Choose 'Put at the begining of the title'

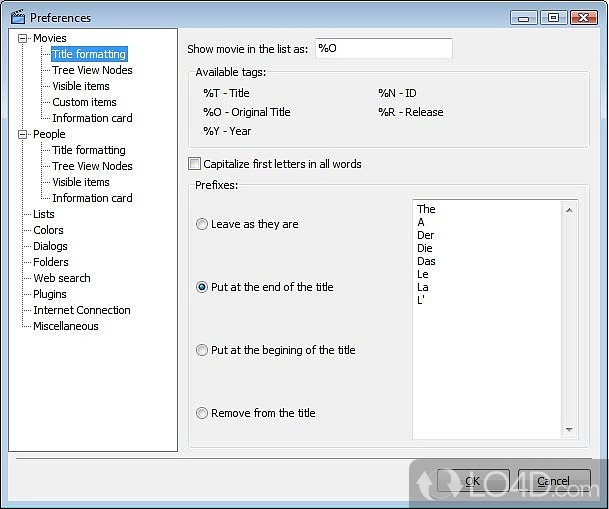[203, 351]
